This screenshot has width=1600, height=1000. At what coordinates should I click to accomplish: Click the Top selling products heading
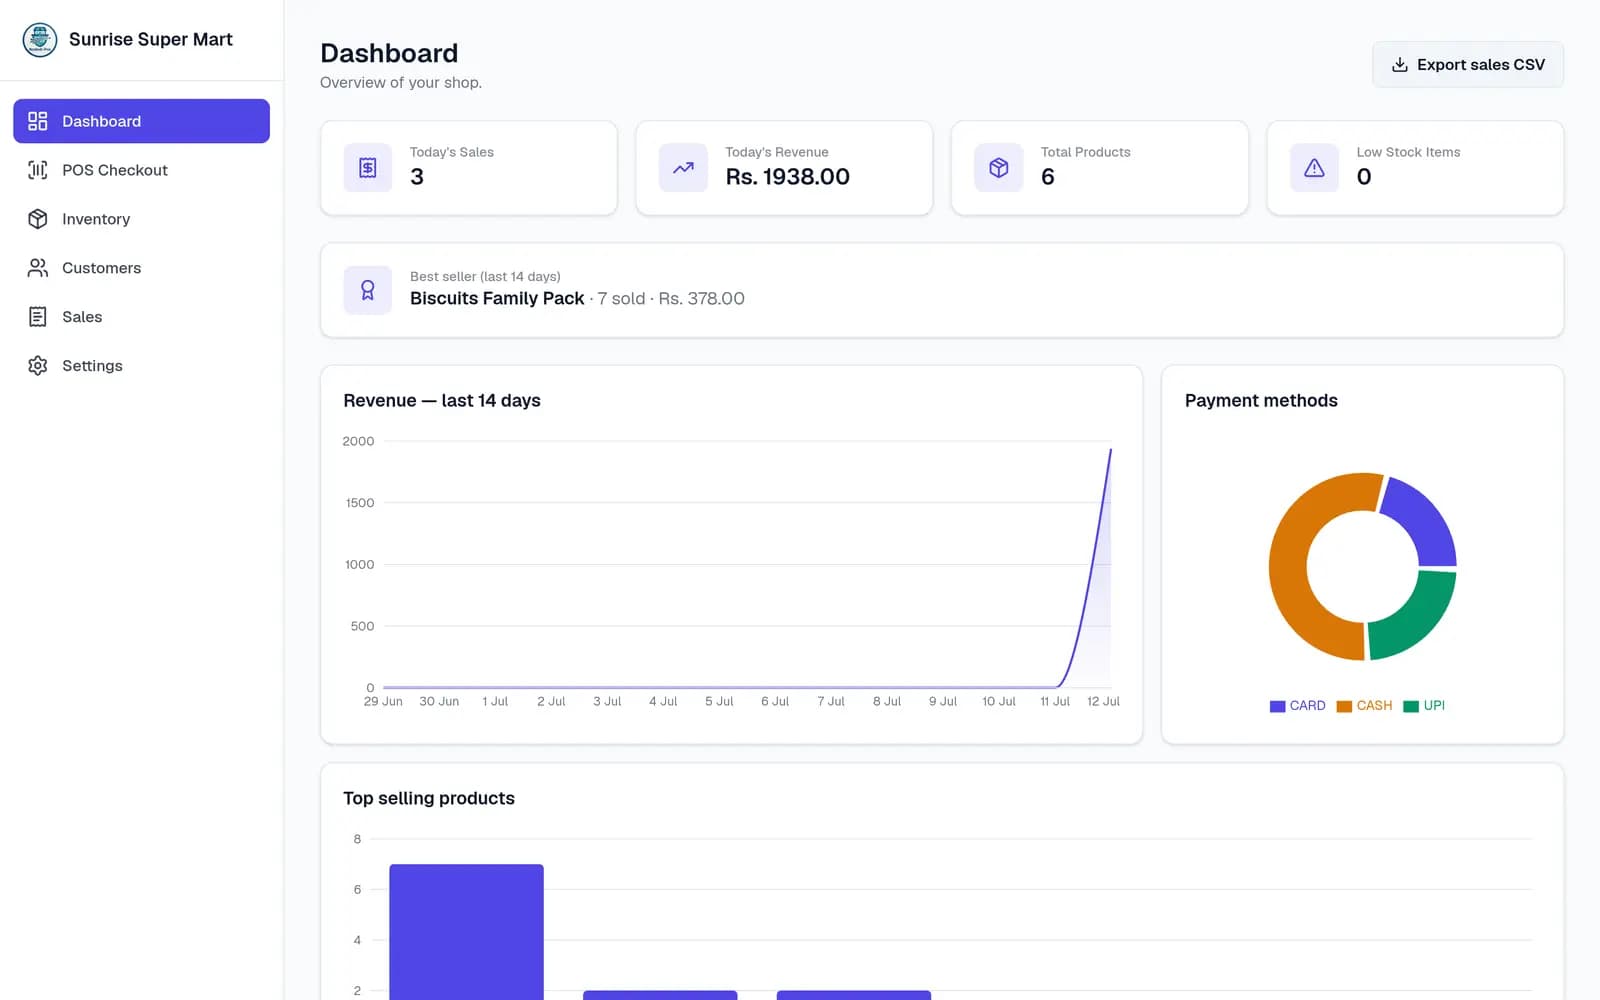429,798
